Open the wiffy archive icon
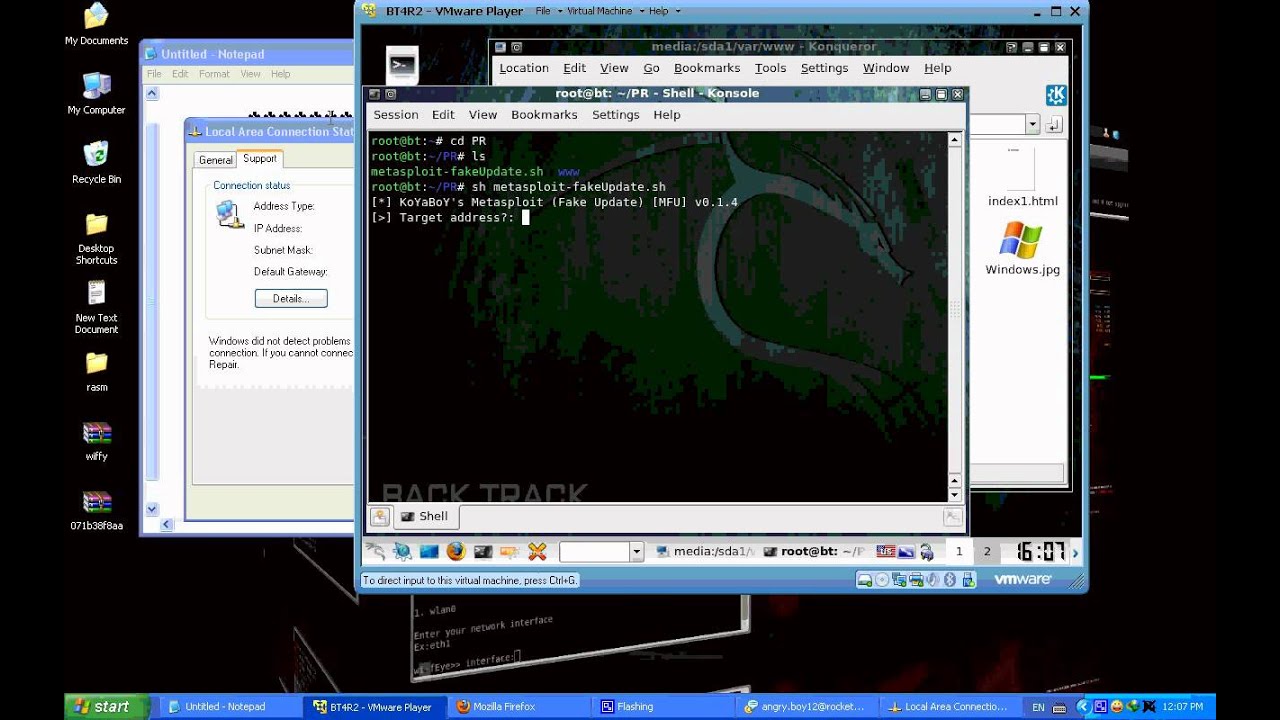 pos(96,432)
